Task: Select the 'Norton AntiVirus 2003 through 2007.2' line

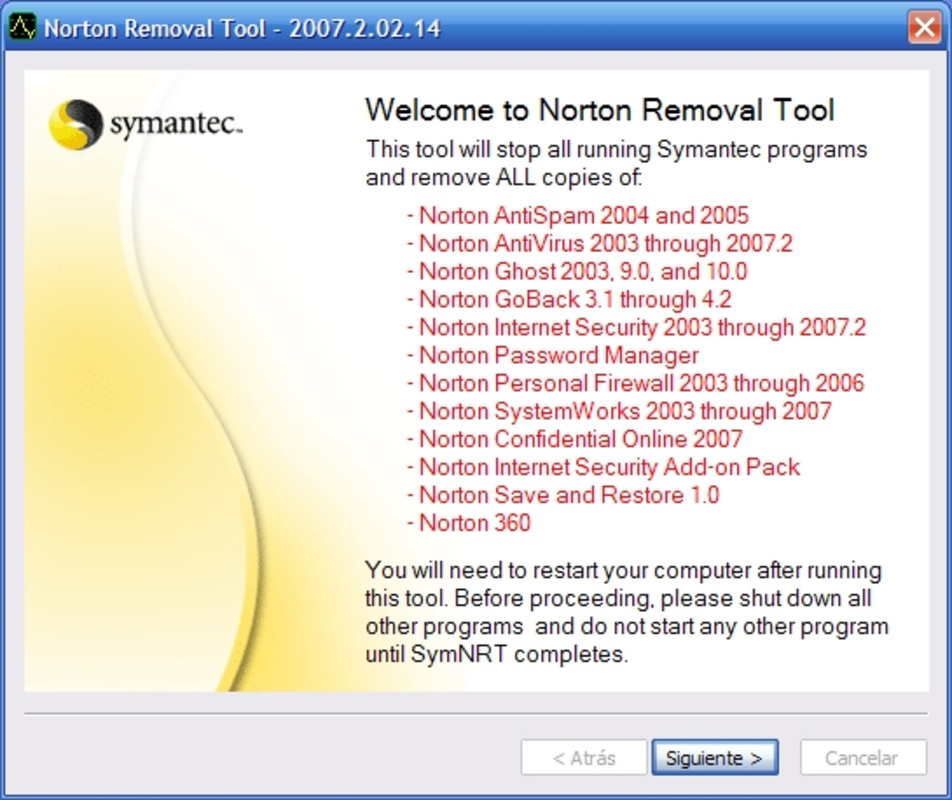Action: 600,243
